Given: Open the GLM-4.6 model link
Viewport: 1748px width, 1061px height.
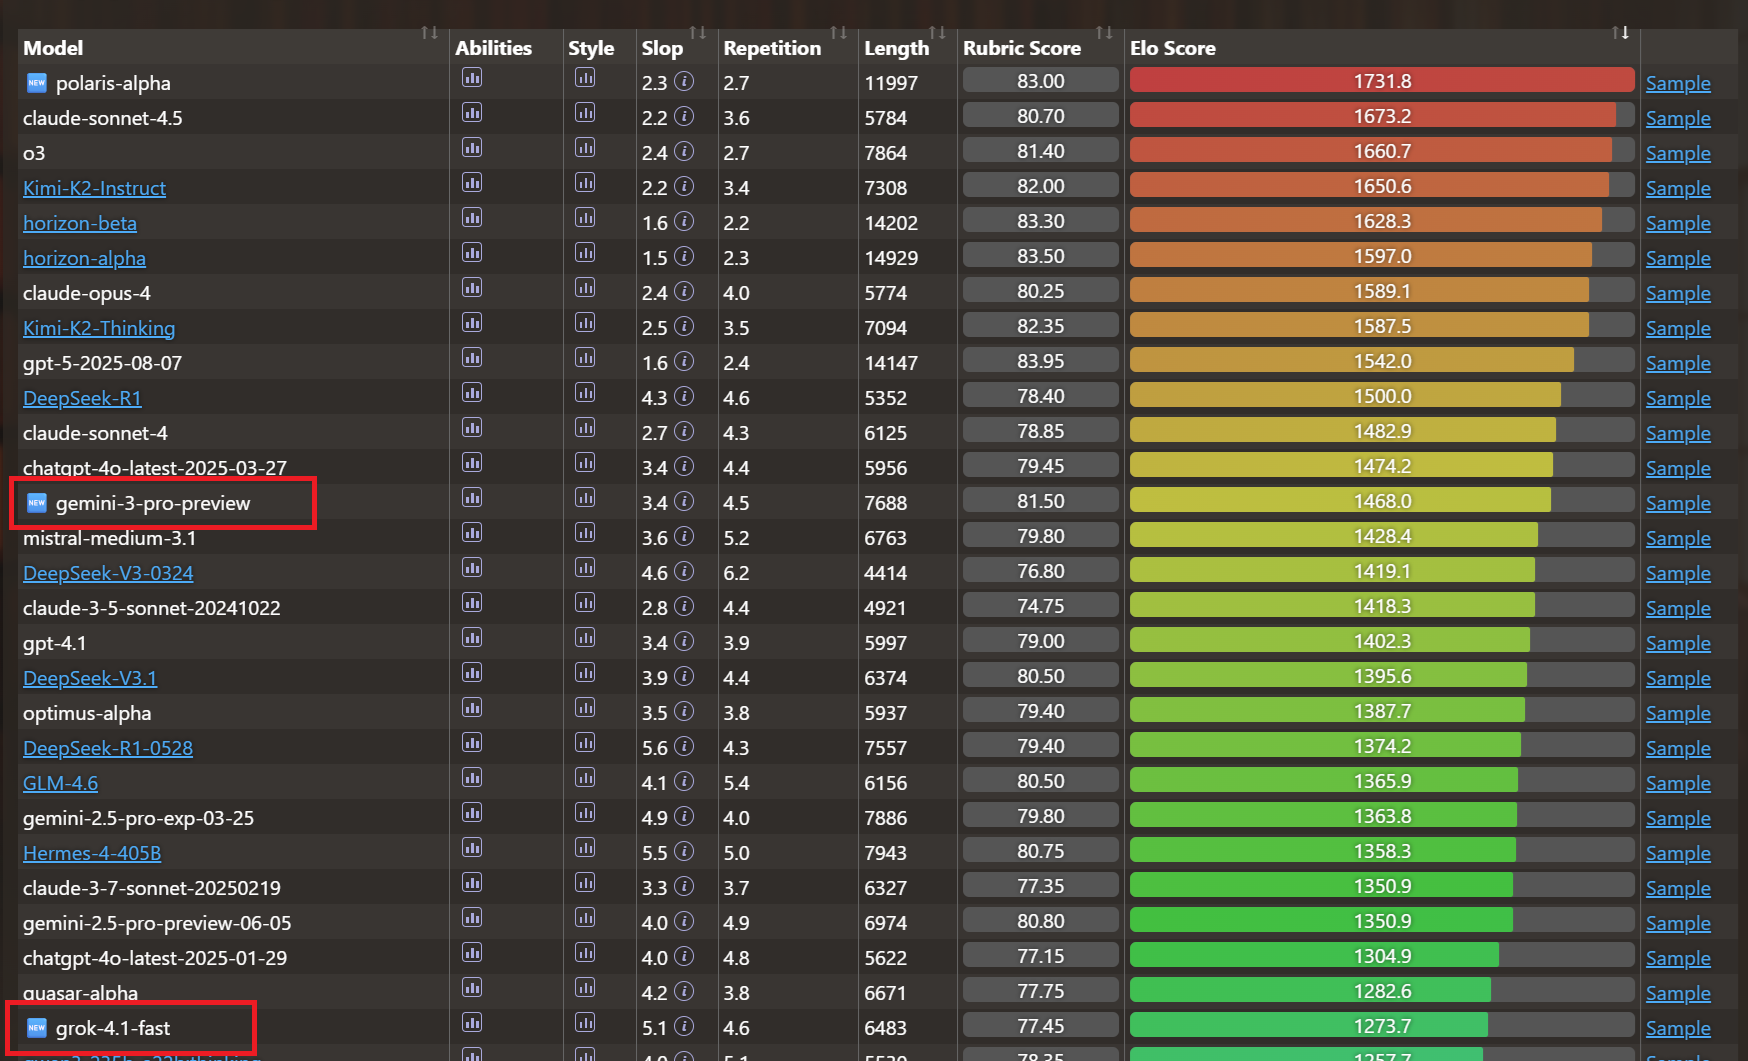Looking at the screenshot, I should pos(60,783).
